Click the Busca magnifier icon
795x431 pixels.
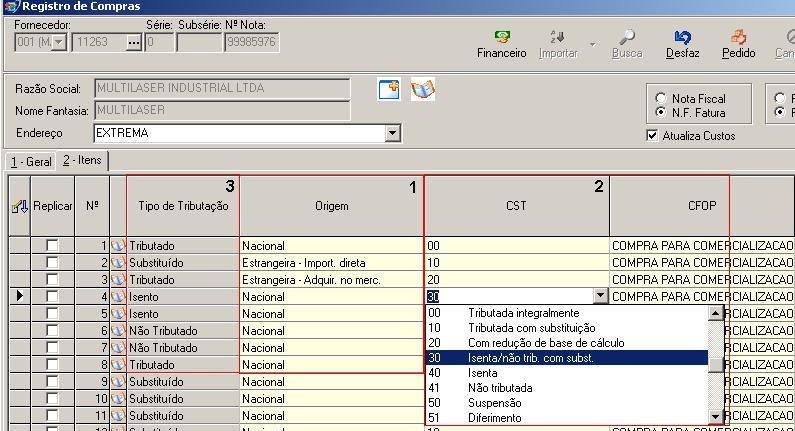tap(627, 40)
